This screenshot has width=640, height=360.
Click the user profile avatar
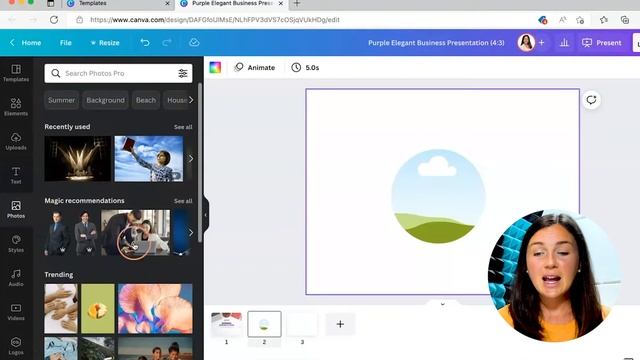pos(526,42)
